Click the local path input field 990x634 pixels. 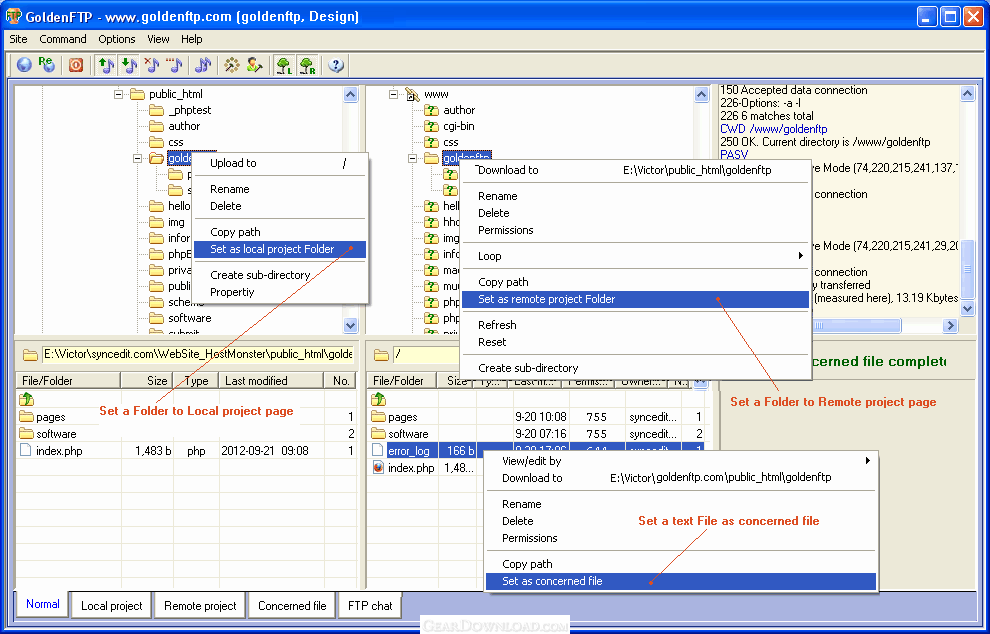(x=198, y=354)
